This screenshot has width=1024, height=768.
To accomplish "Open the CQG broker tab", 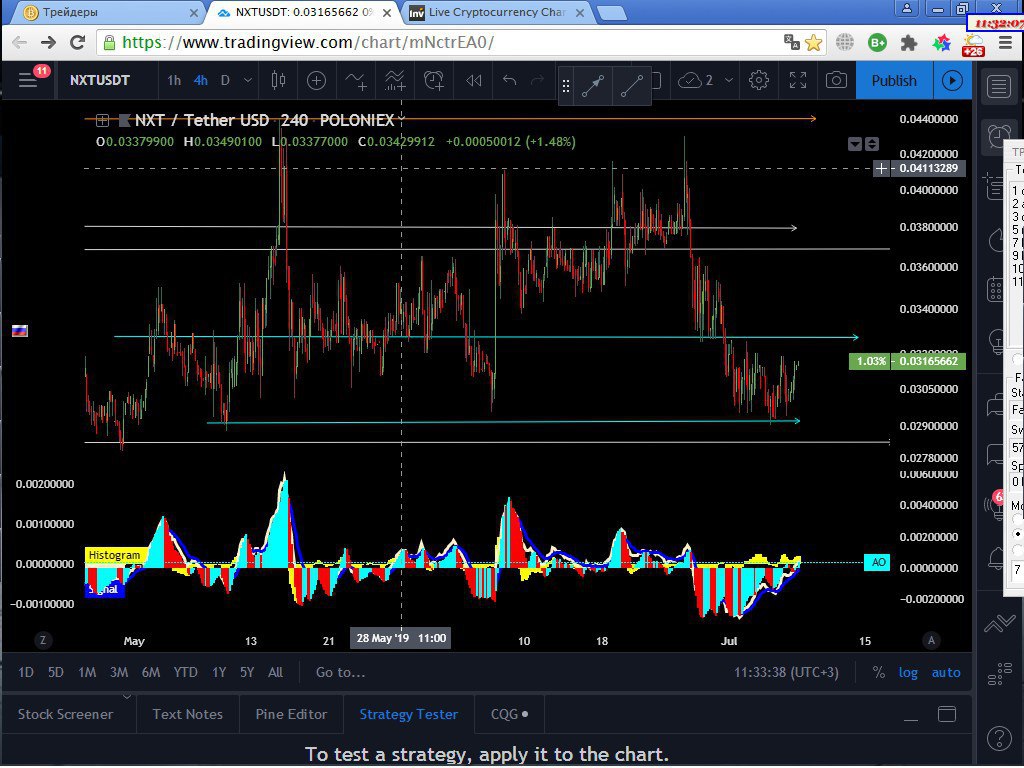I will (509, 714).
